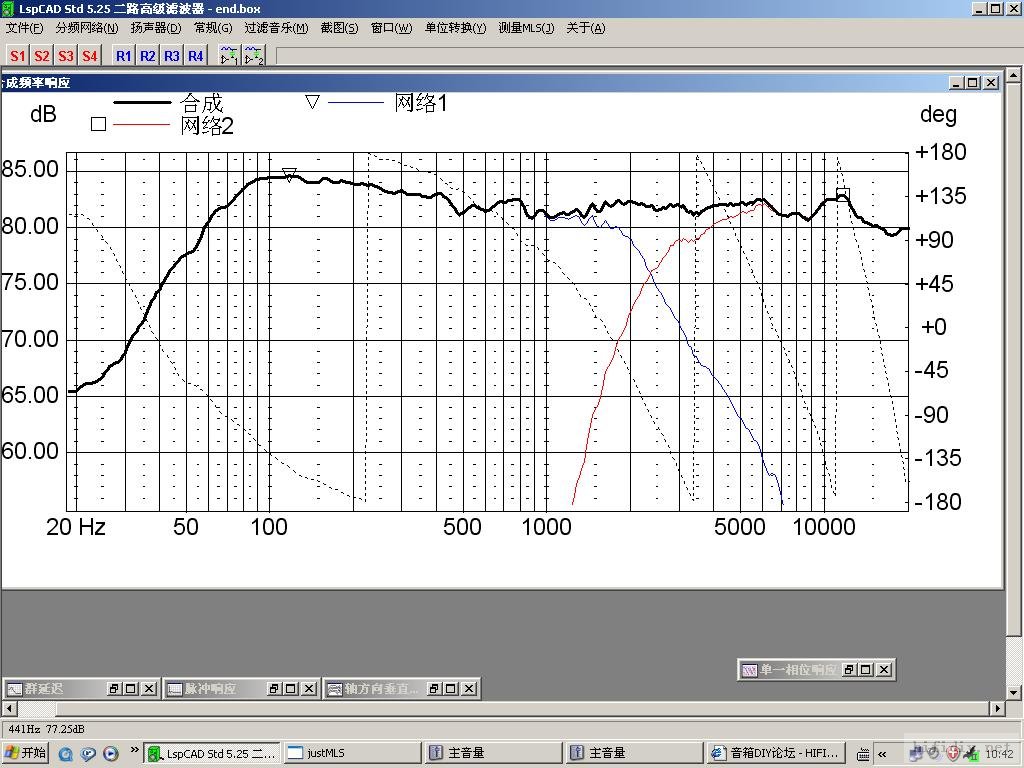
Task: Open the 文件(F) menu
Action: tap(24, 28)
